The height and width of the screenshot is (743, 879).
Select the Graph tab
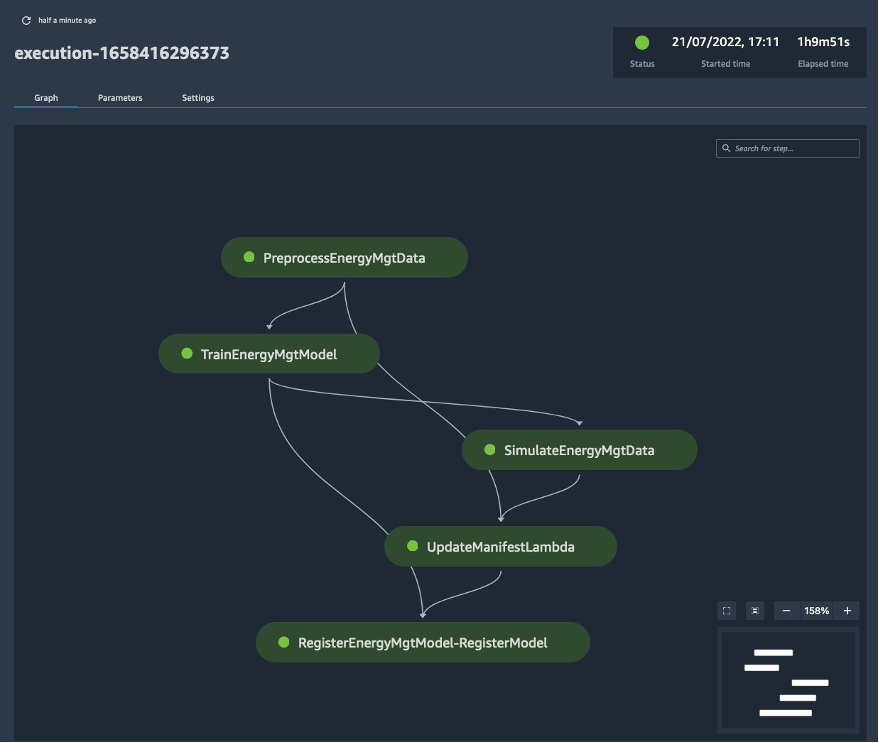point(46,97)
